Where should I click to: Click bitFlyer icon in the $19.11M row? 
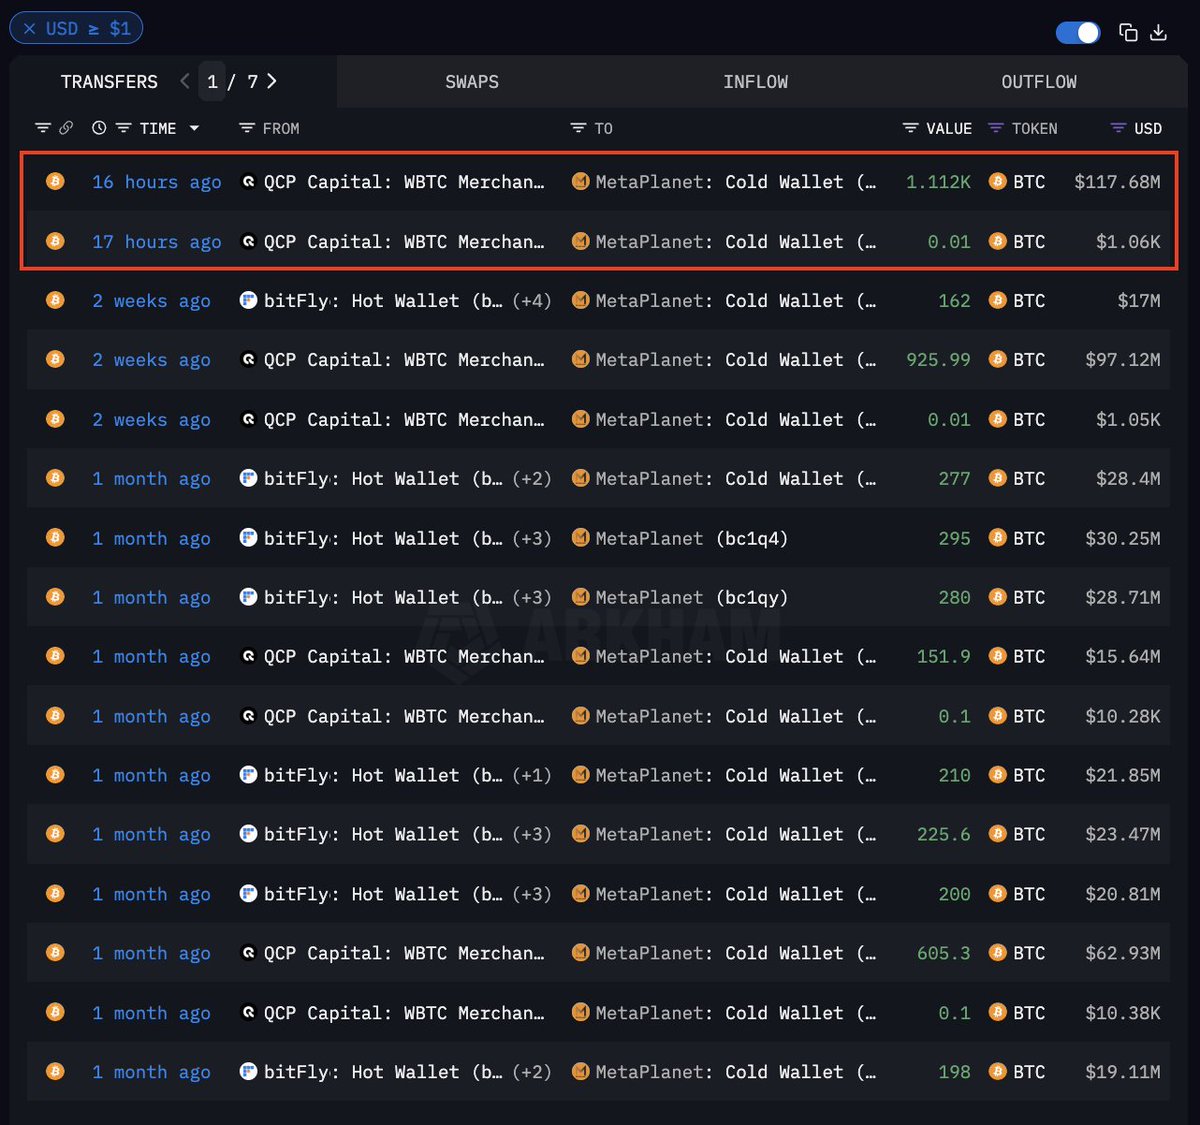coord(248,1071)
